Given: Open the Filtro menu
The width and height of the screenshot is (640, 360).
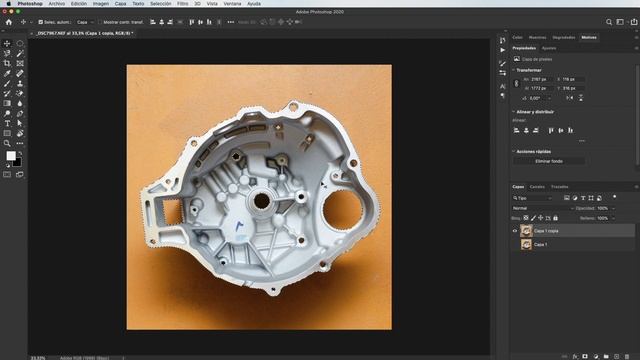Looking at the screenshot, I should tap(182, 4).
